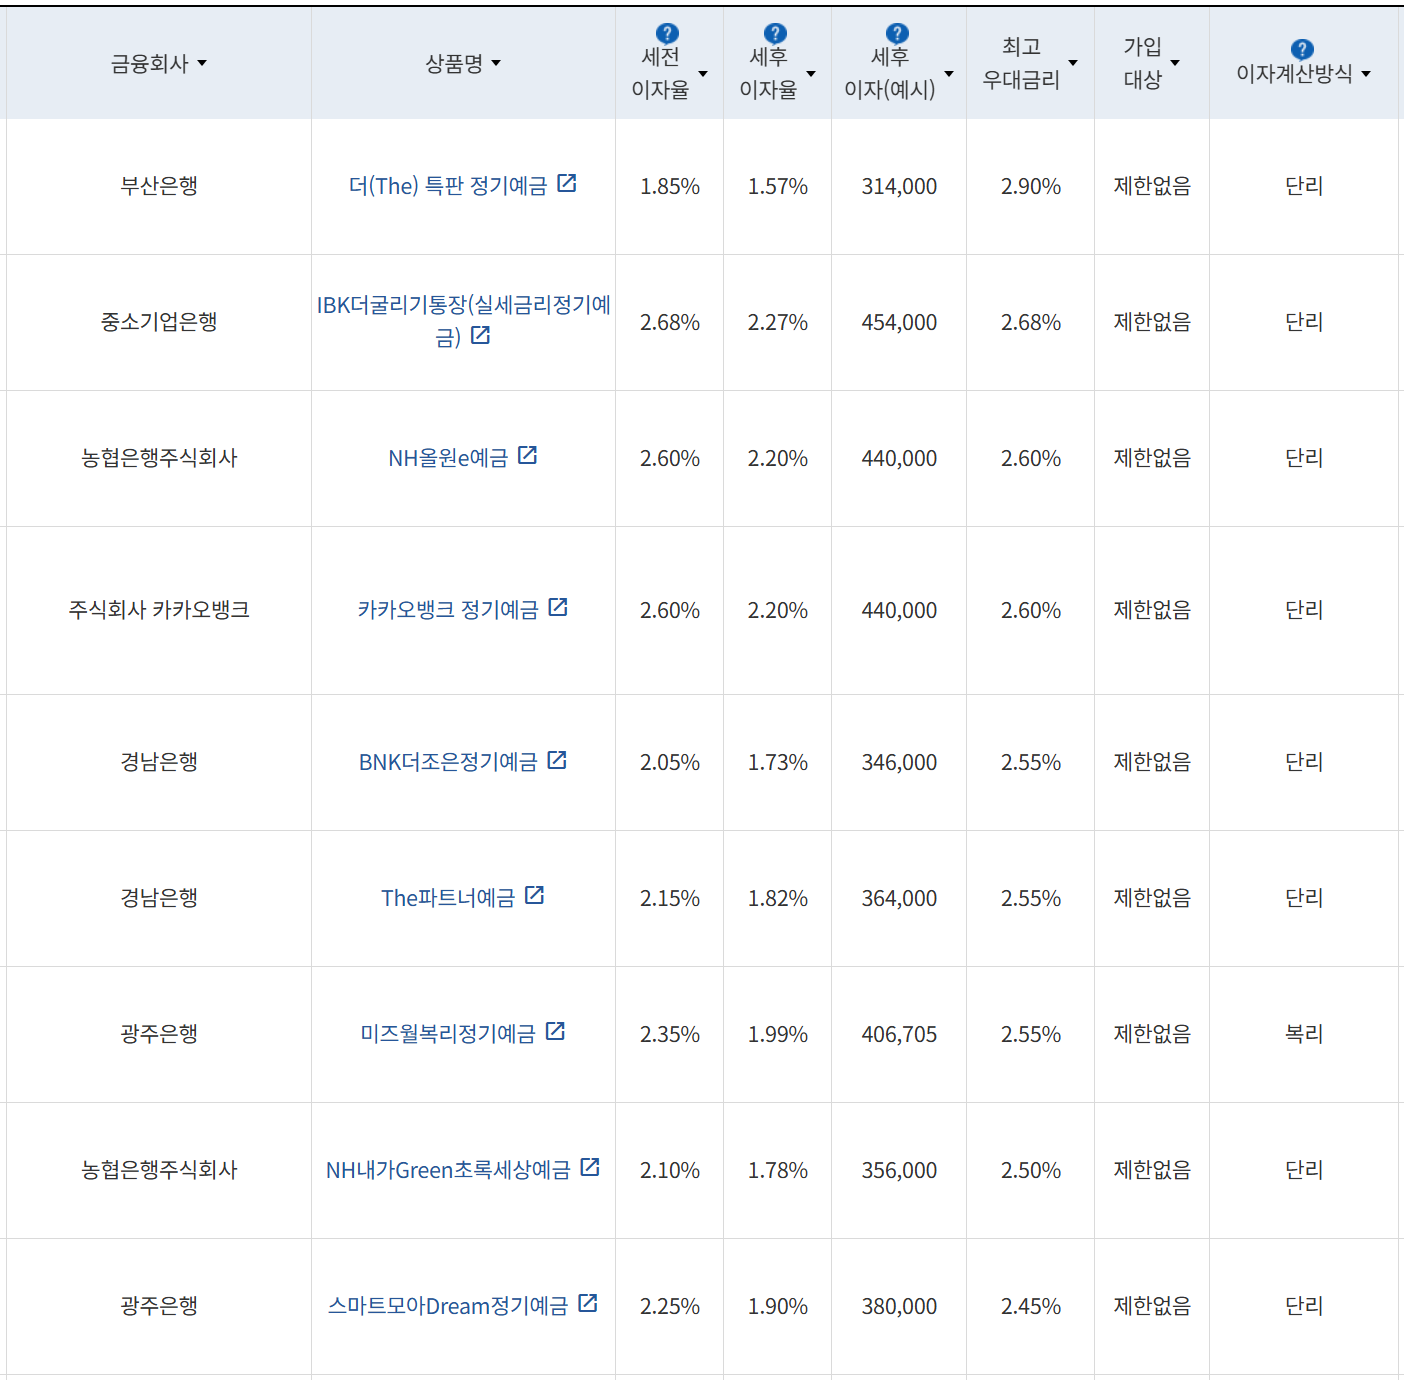1404x1380 pixels.
Task: Expand the 이자계산방식 sorting options
Action: click(1366, 72)
